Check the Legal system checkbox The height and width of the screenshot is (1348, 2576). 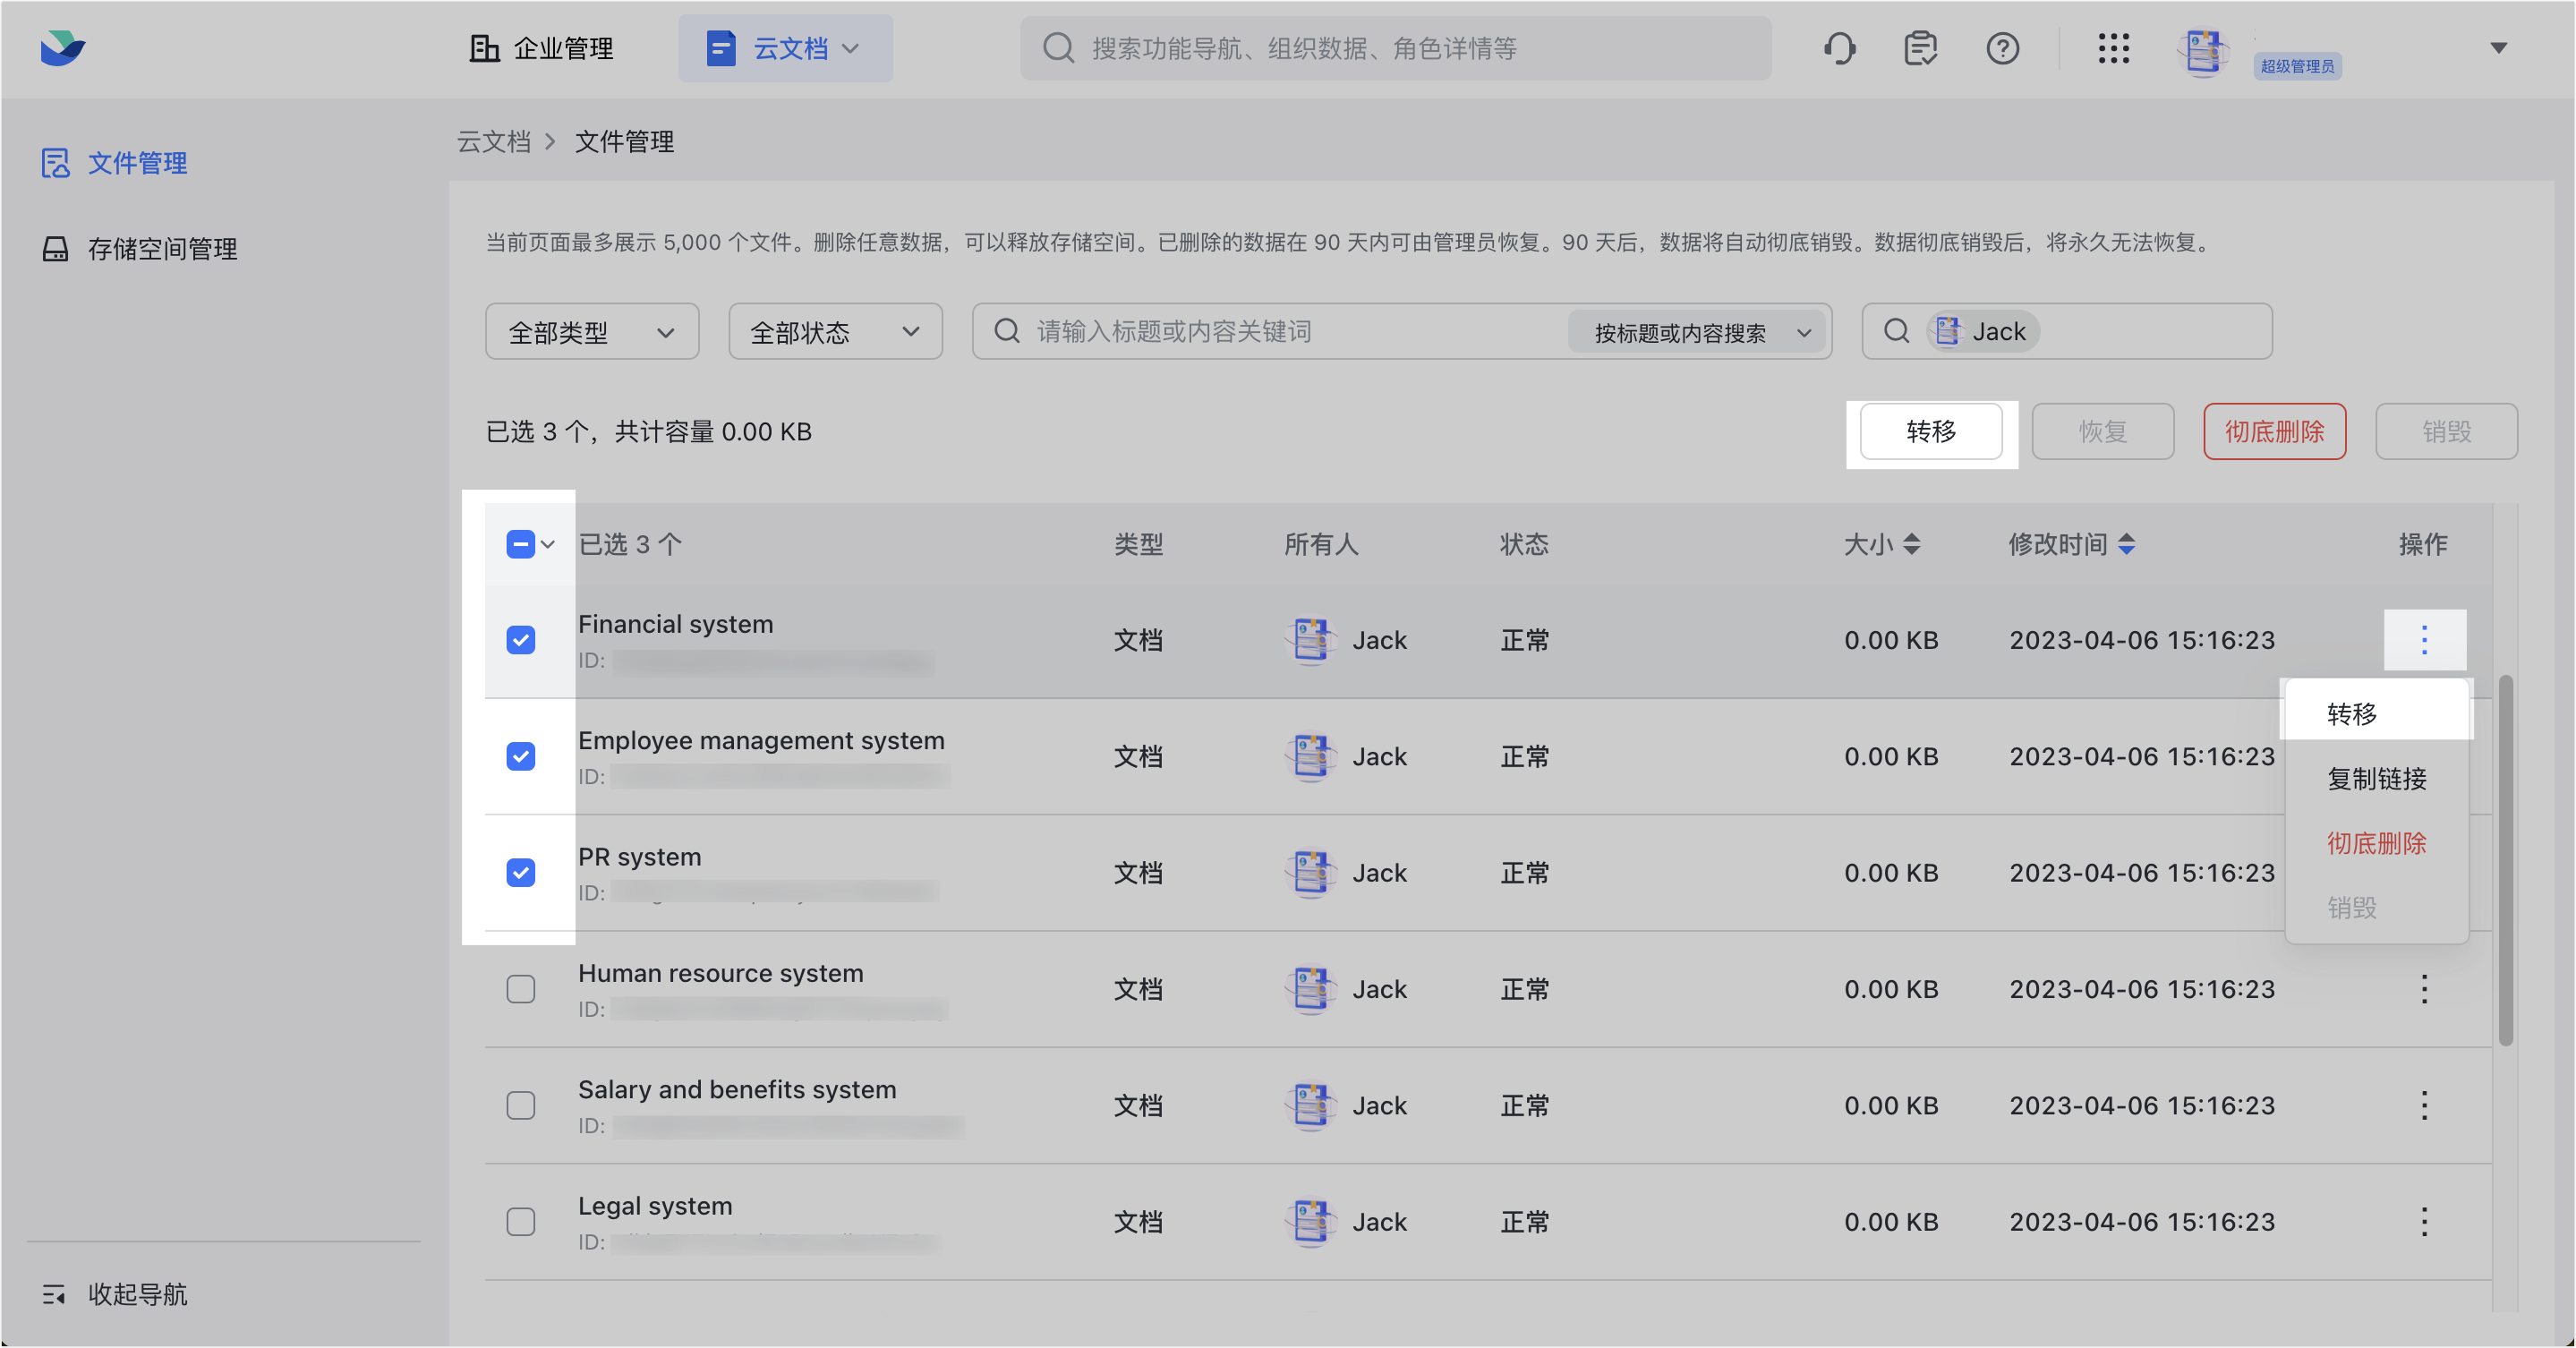tap(520, 1222)
